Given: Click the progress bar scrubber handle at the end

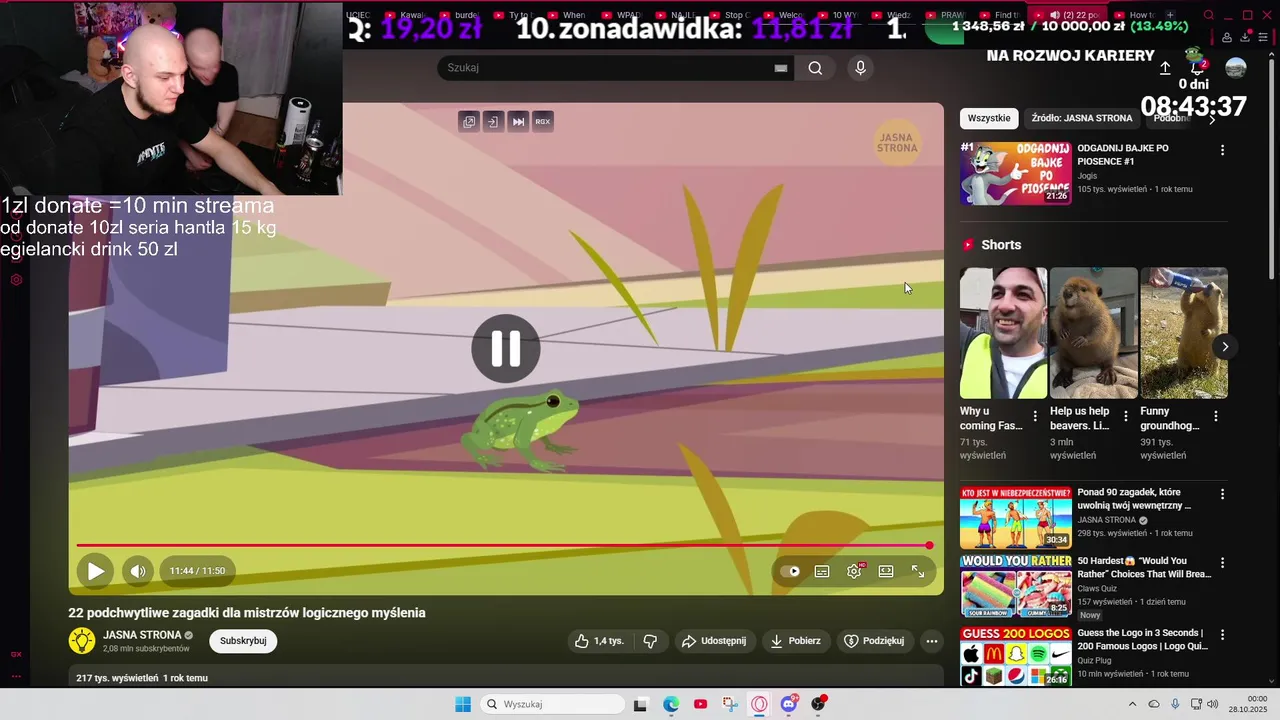Looking at the screenshot, I should click(x=929, y=545).
